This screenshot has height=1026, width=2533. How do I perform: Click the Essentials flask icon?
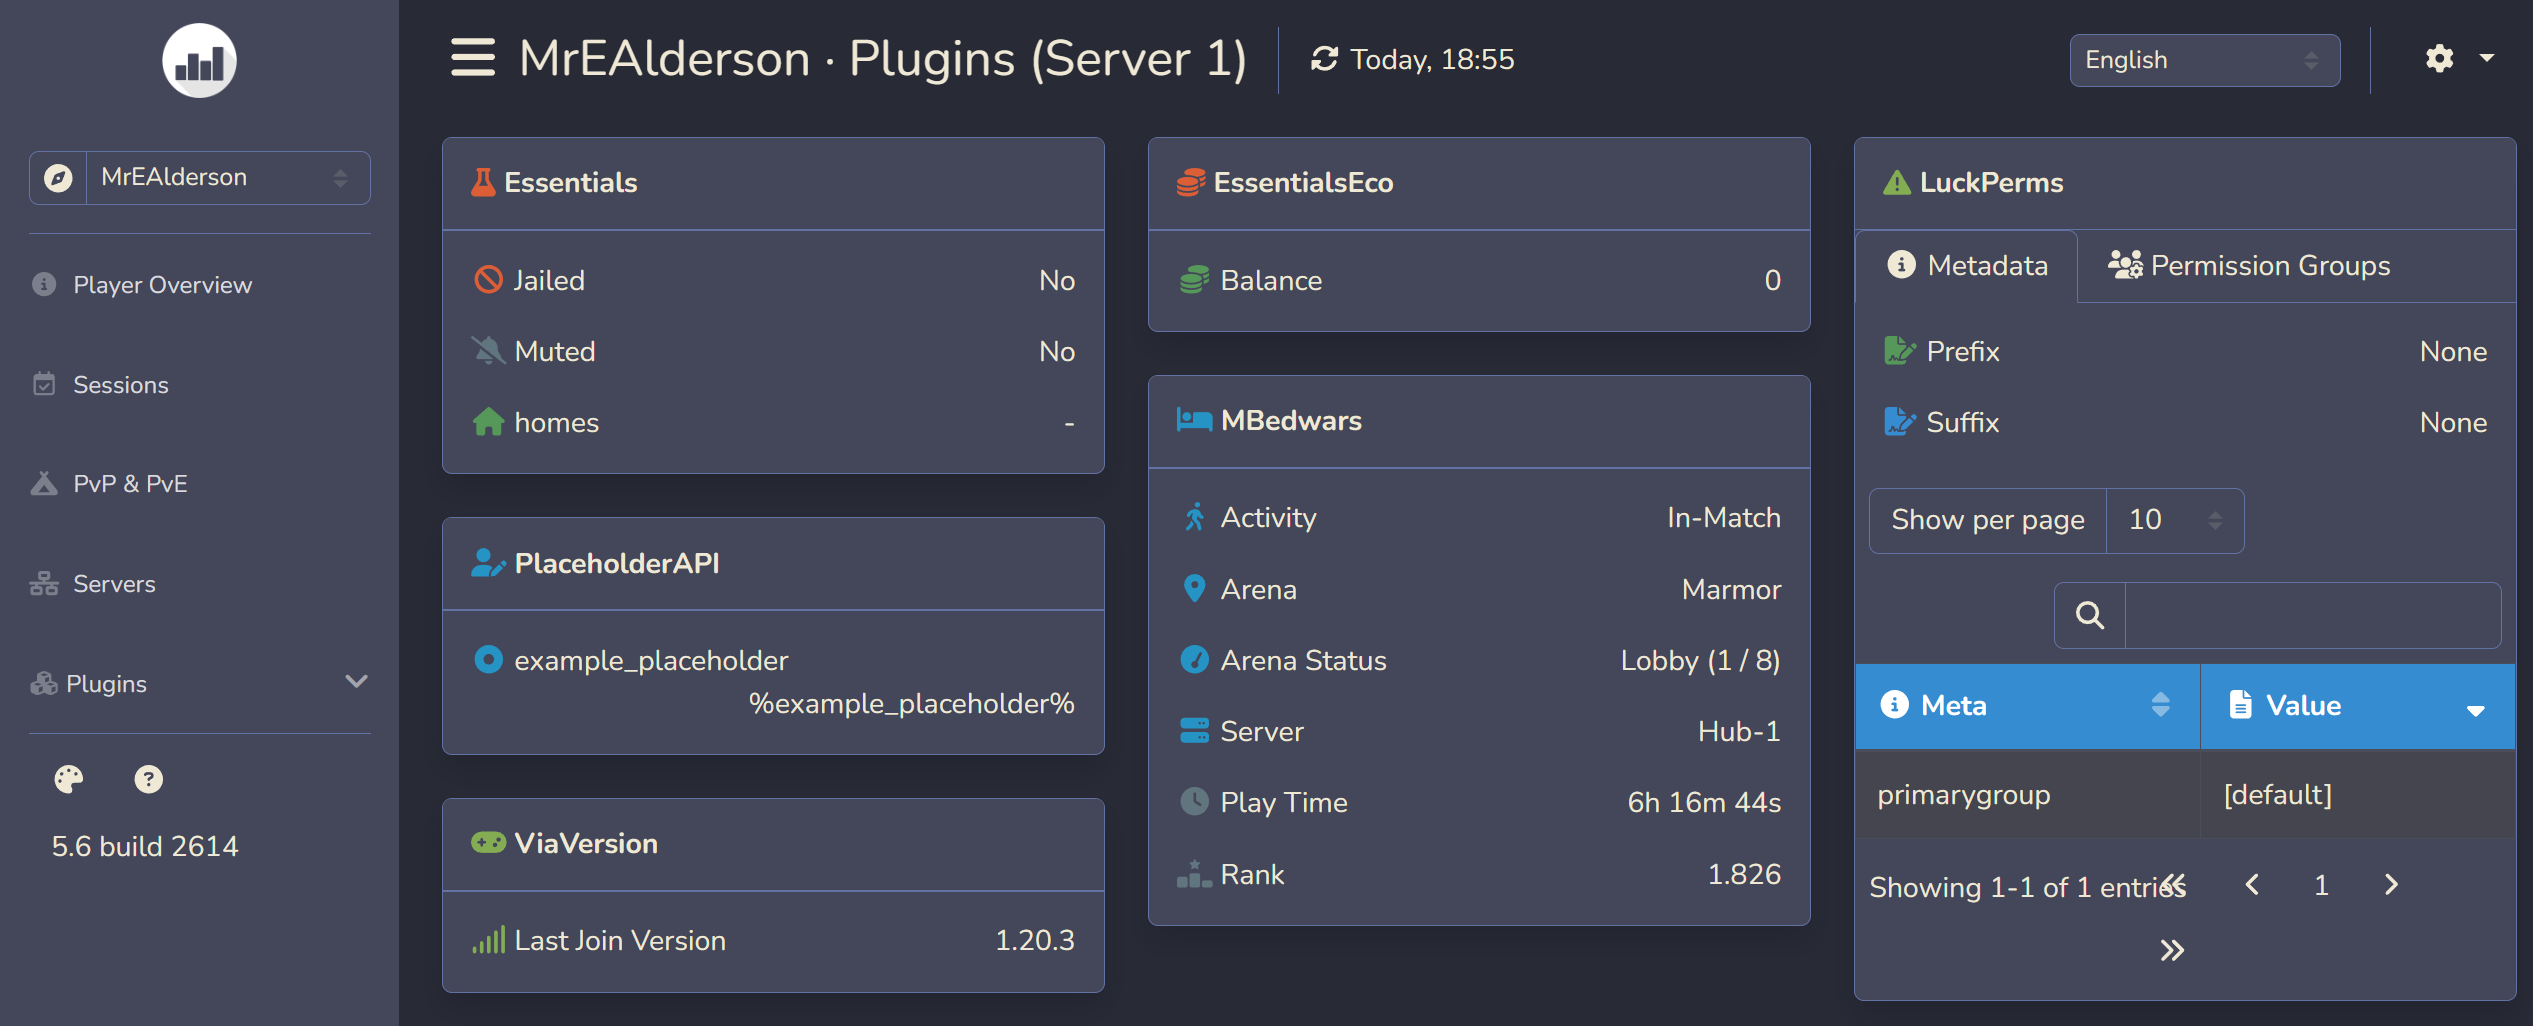coord(483,182)
